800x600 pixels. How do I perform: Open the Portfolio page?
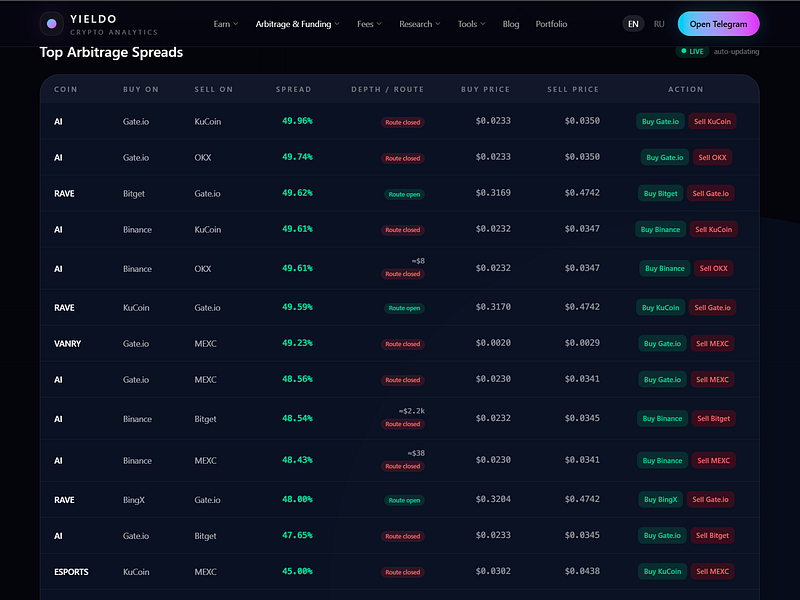[x=551, y=24]
